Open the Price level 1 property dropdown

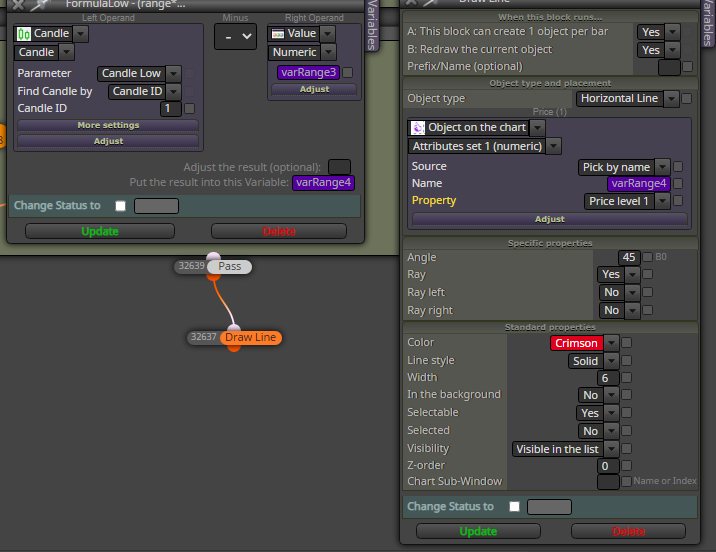(x=663, y=201)
